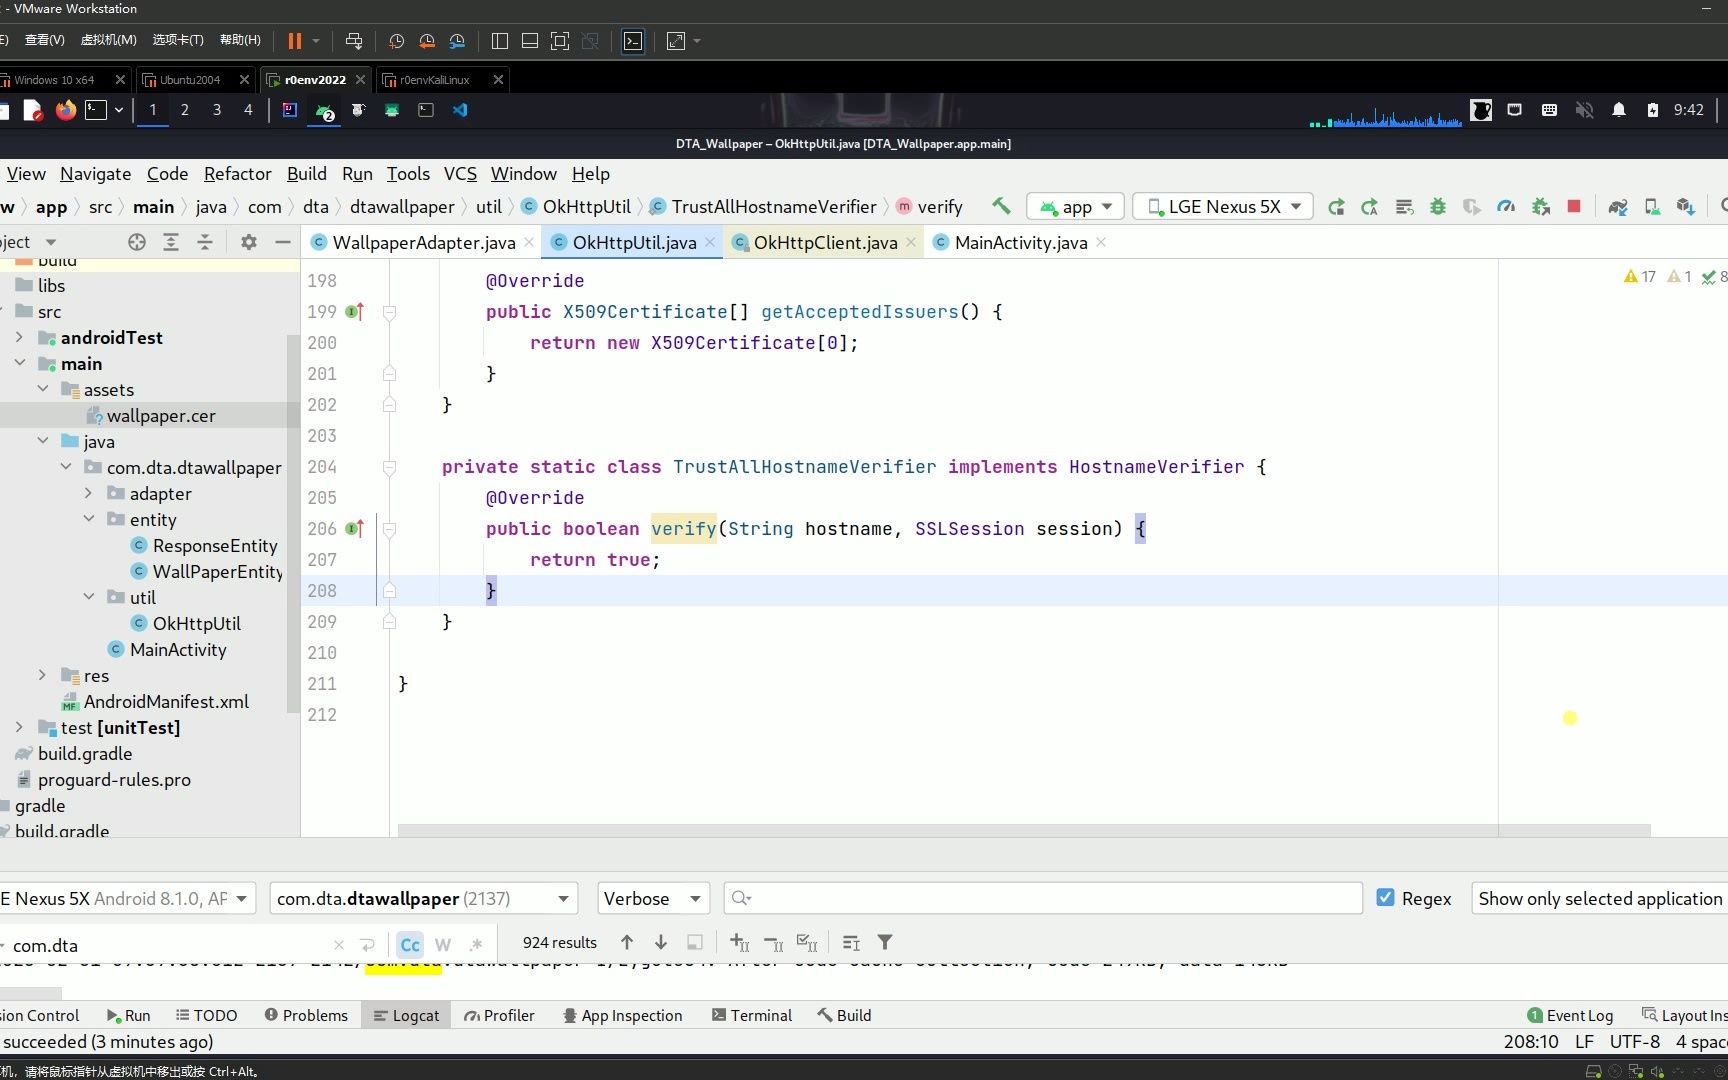Open the TODO tool window
Viewport: 1728px width, 1080px height.
pyautogui.click(x=207, y=1015)
